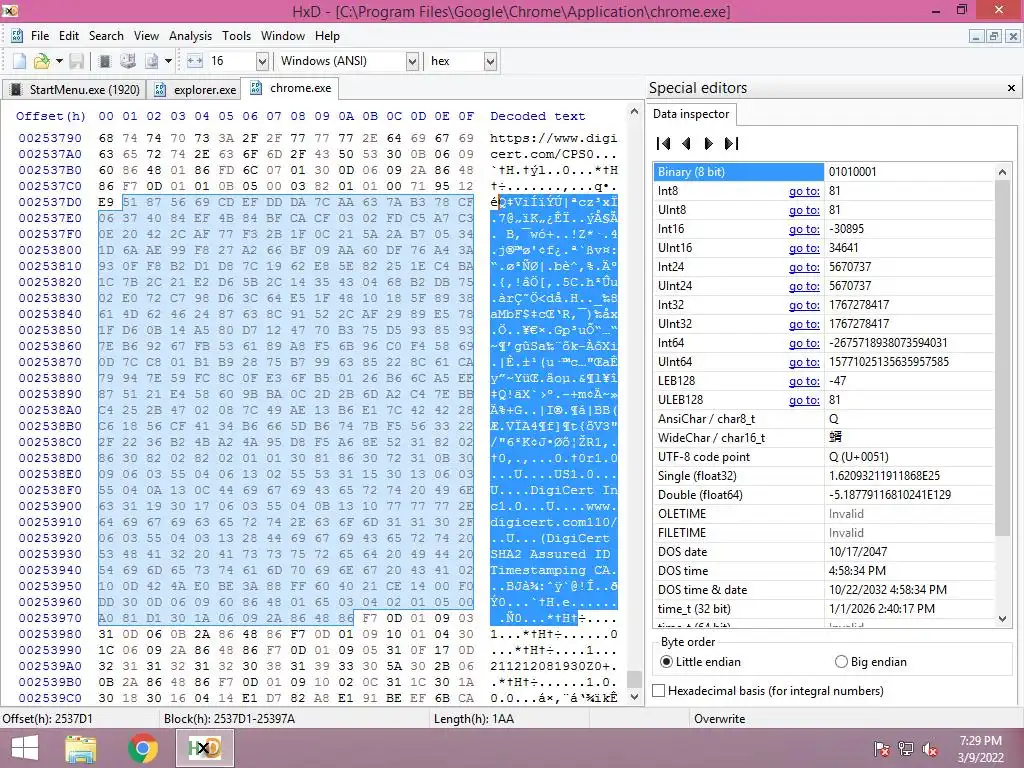Switch to the explorer.exe tab
This screenshot has height=768, width=1024.
195,89
